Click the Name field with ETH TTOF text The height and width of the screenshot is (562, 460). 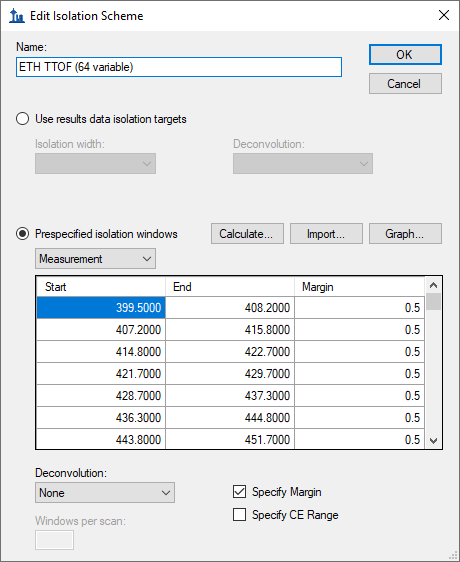[x=179, y=67]
